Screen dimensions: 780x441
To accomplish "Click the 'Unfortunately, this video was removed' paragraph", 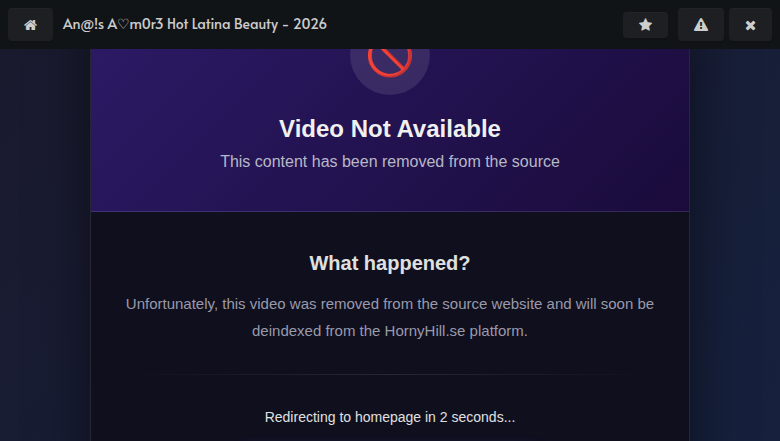I will 389,303.
